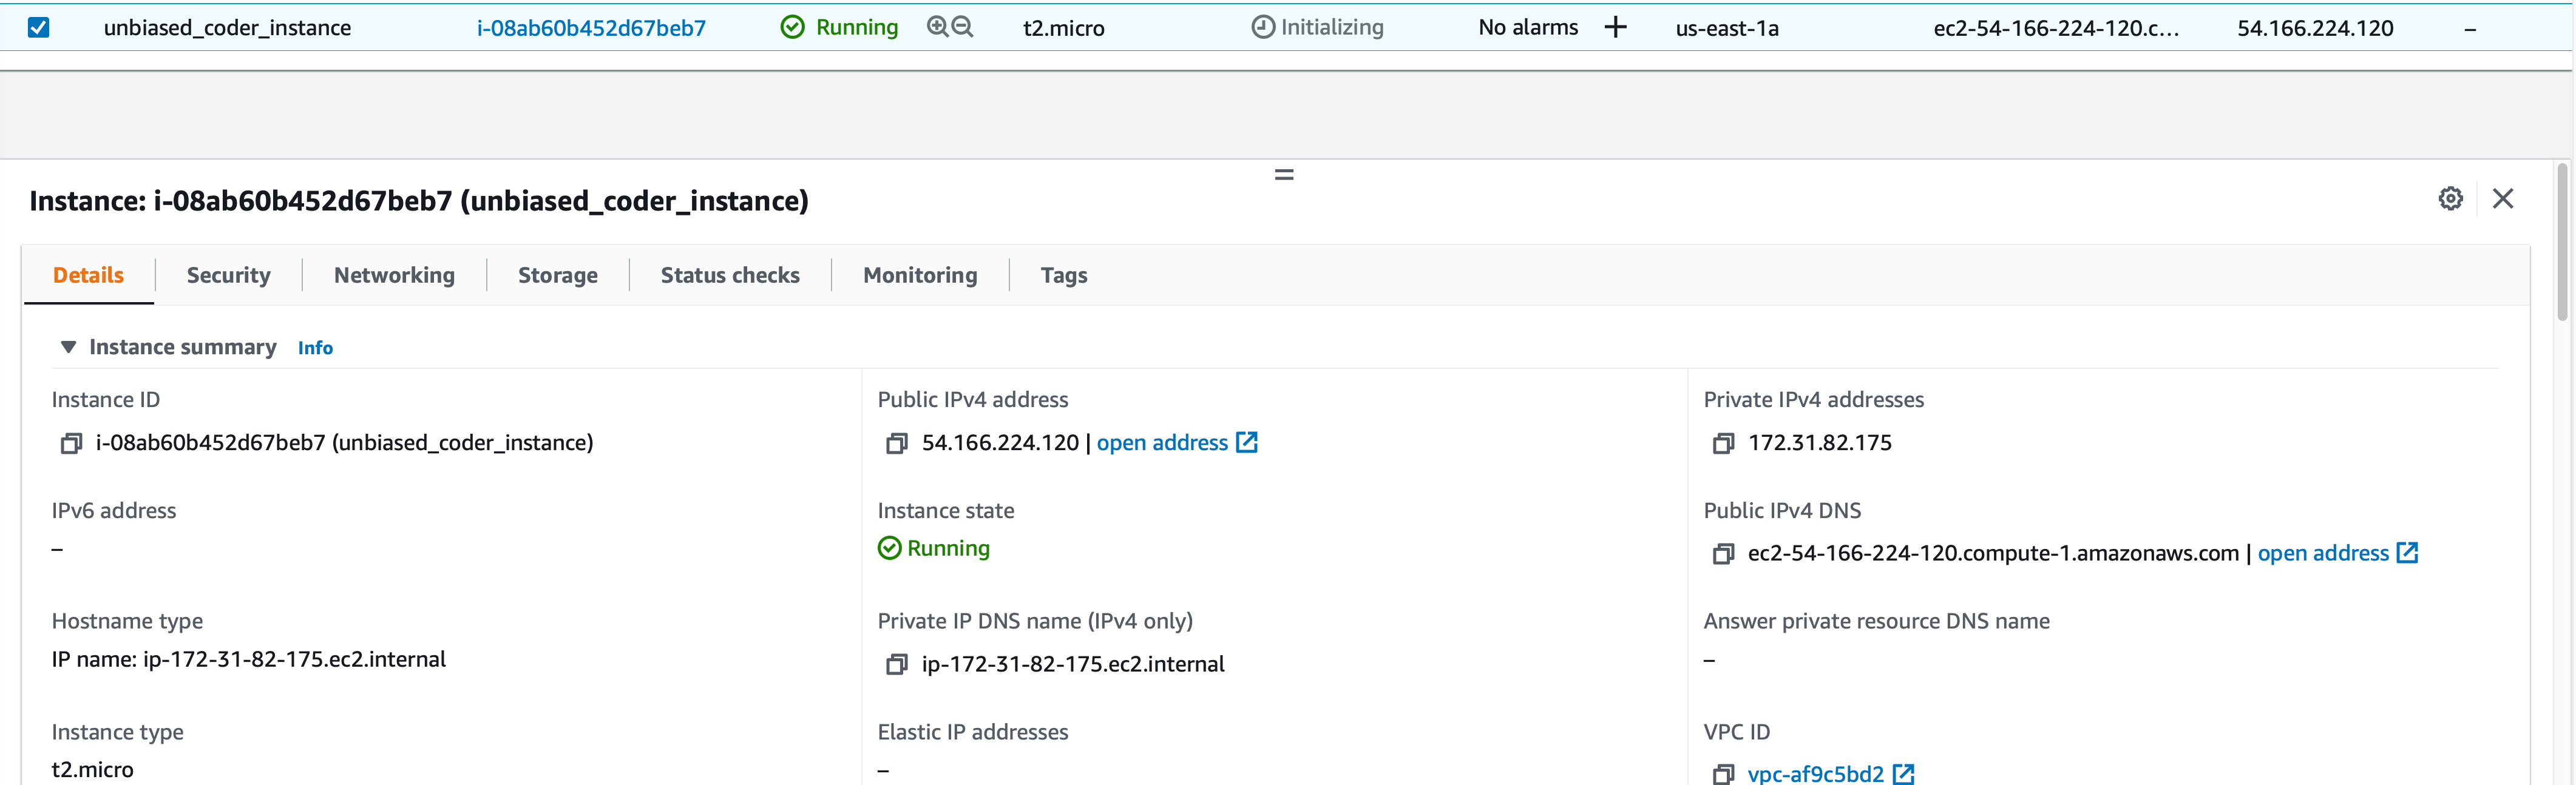The image size is (2576, 785).
Task: Copy the VPC ID with copy icon
Action: (1722, 774)
